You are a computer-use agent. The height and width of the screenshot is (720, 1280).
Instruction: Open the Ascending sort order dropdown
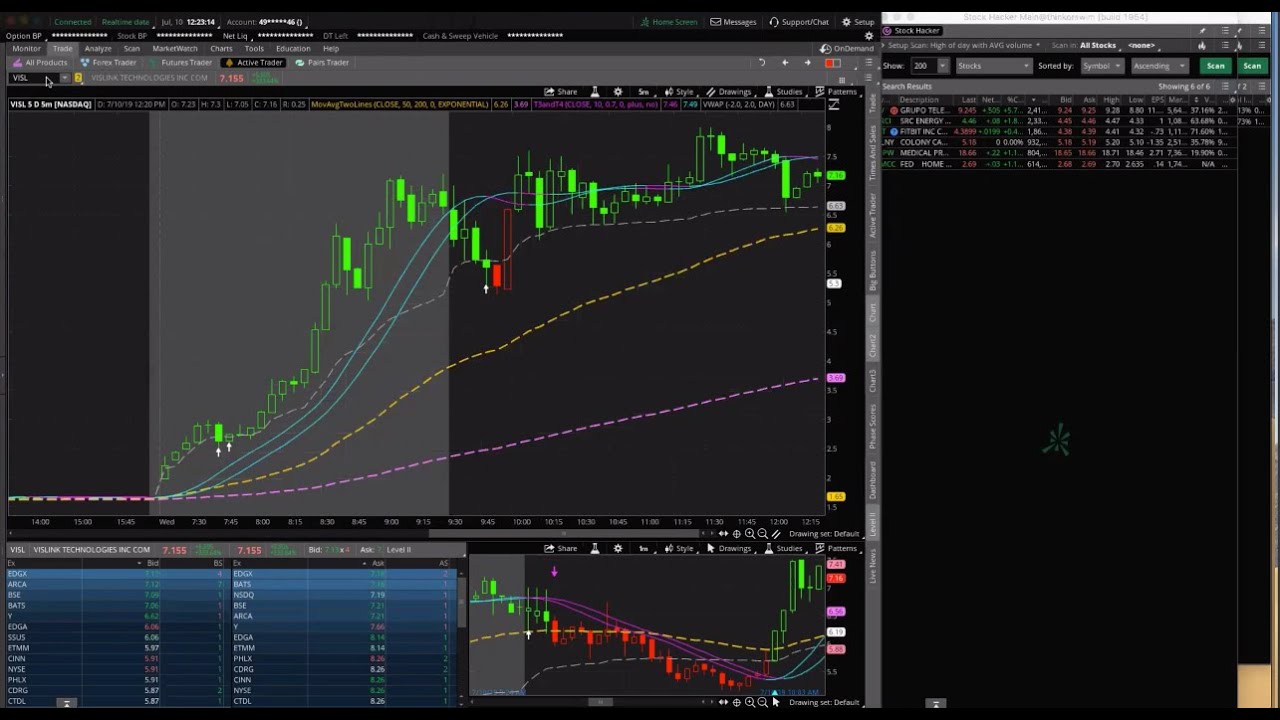tap(1159, 66)
